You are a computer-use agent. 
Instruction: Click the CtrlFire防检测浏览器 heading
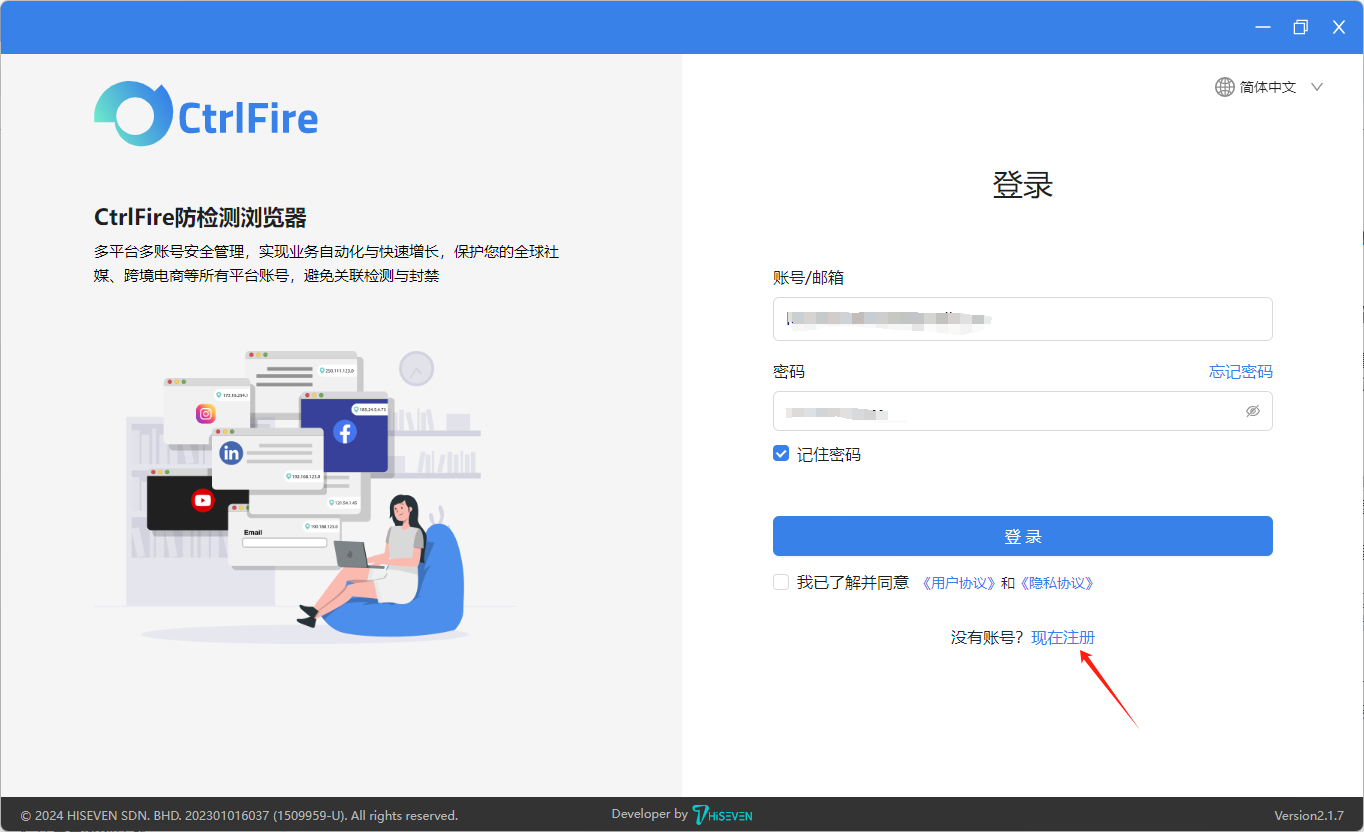[x=200, y=218]
